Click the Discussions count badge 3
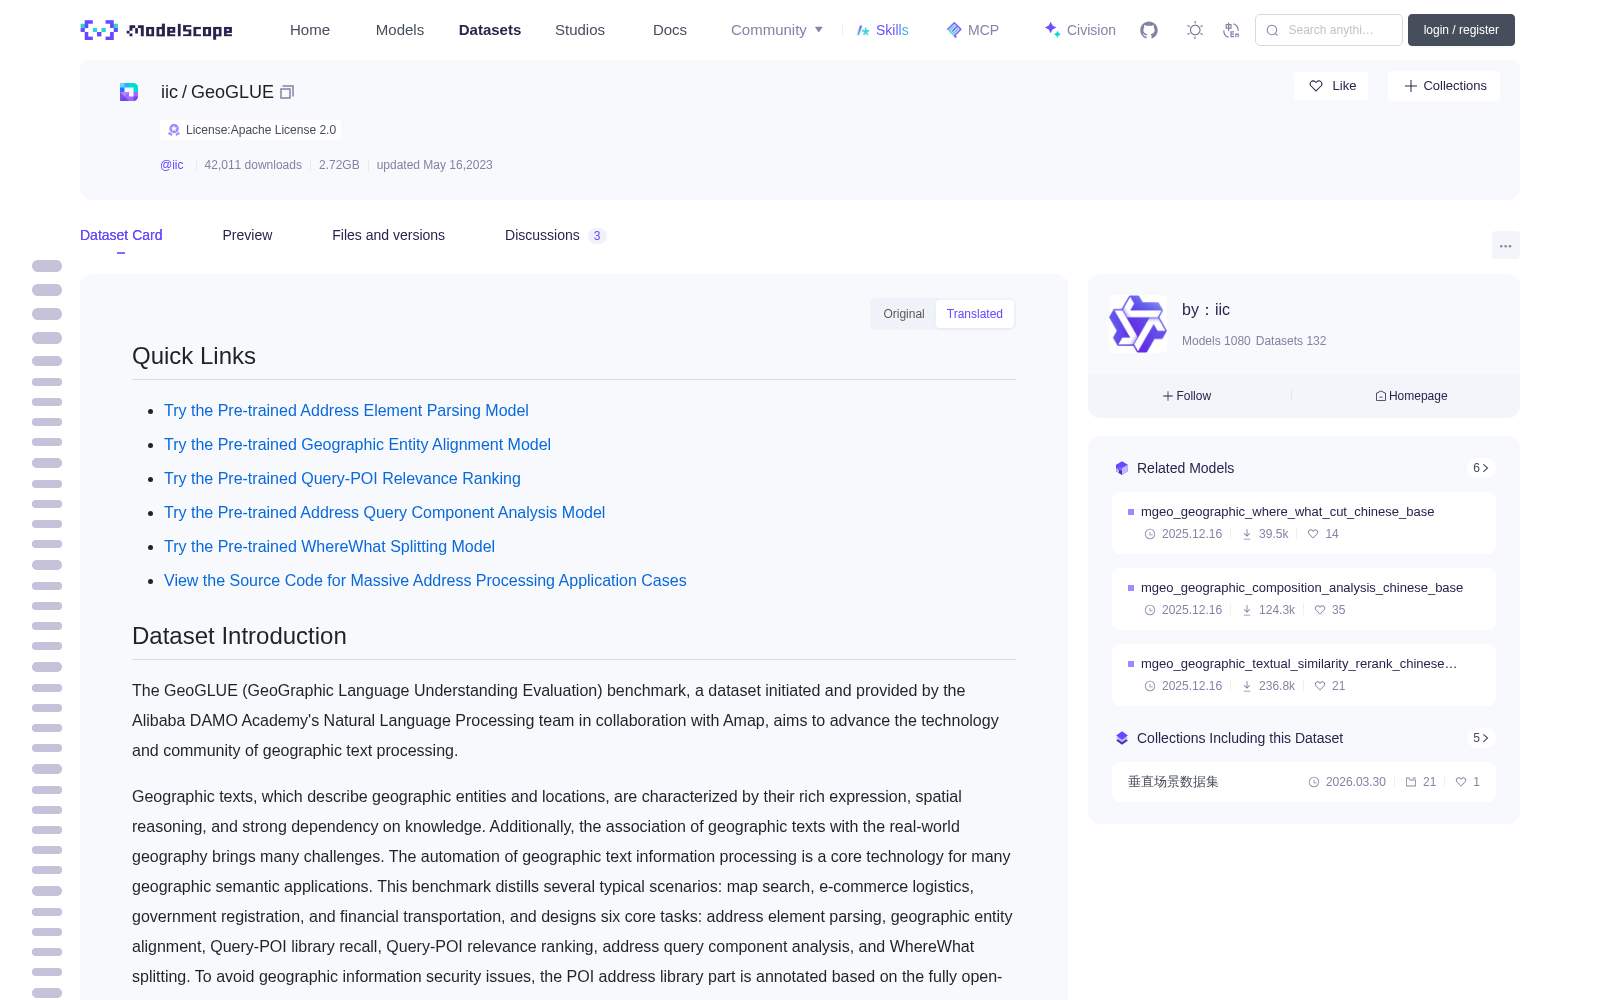Screen dimensions: 1600x1000 (x=597, y=236)
